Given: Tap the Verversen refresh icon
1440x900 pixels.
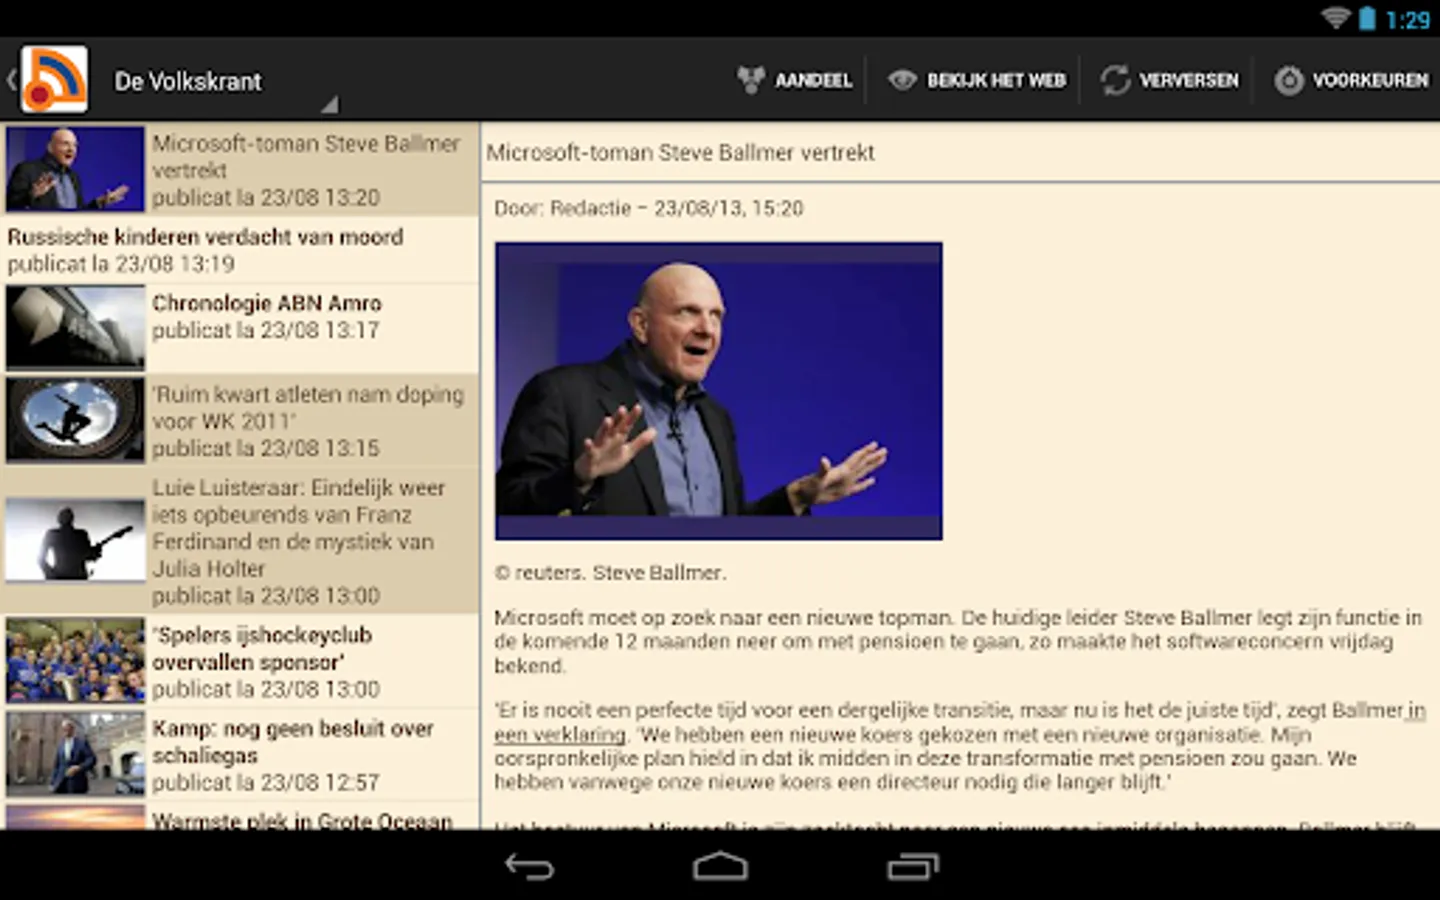Looking at the screenshot, I should (1115, 80).
